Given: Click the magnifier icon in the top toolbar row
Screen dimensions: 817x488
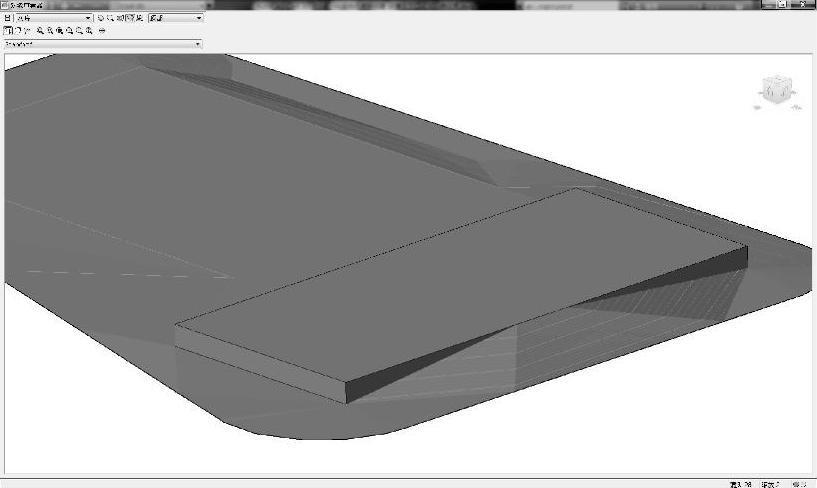Looking at the screenshot, I should click(x=110, y=18).
